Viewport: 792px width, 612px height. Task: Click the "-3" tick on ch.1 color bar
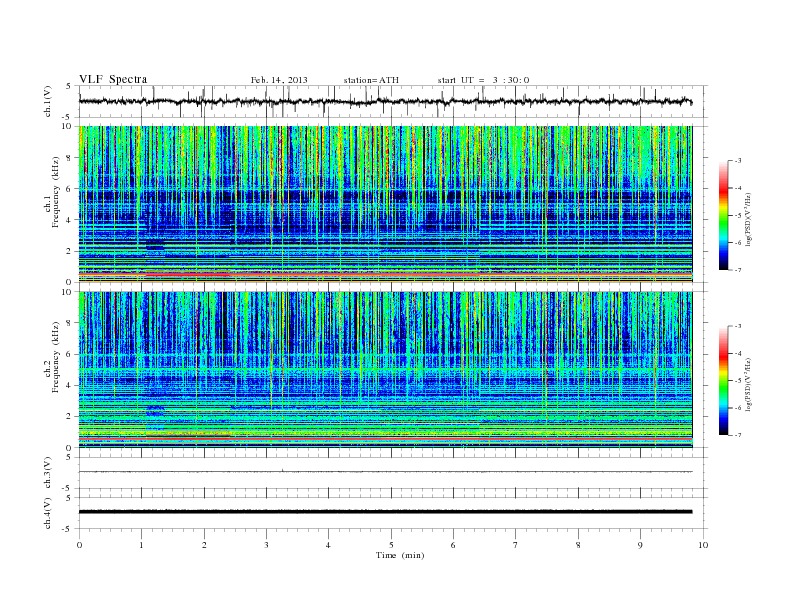738,161
